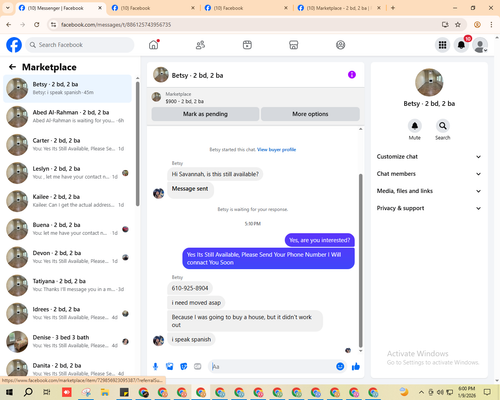Choose a sticker icon

(184, 367)
